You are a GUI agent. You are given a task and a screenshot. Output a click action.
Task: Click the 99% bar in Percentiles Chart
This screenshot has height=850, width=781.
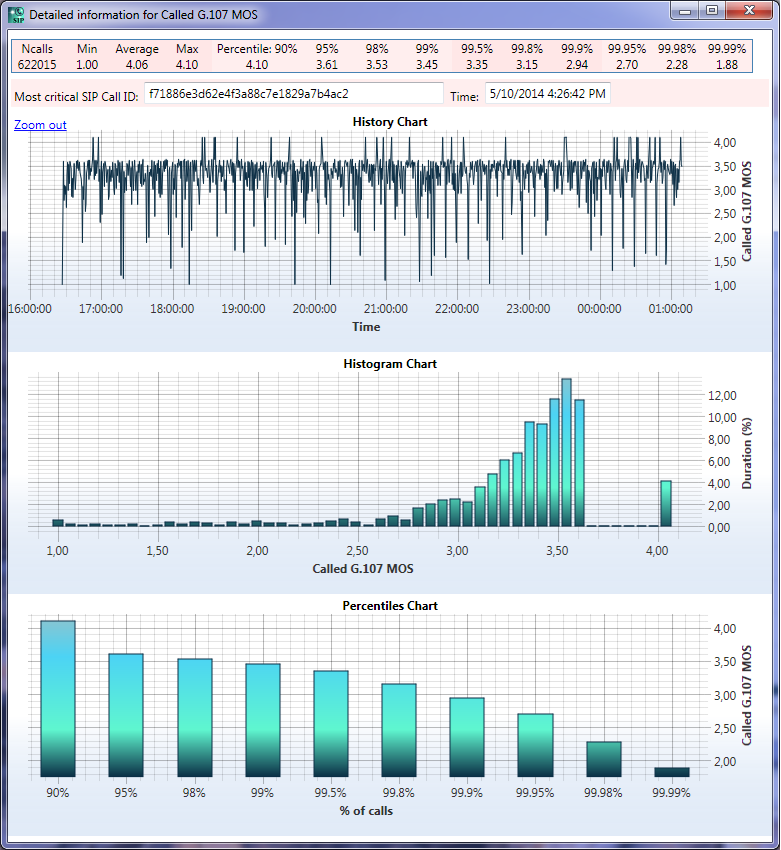[x=263, y=720]
